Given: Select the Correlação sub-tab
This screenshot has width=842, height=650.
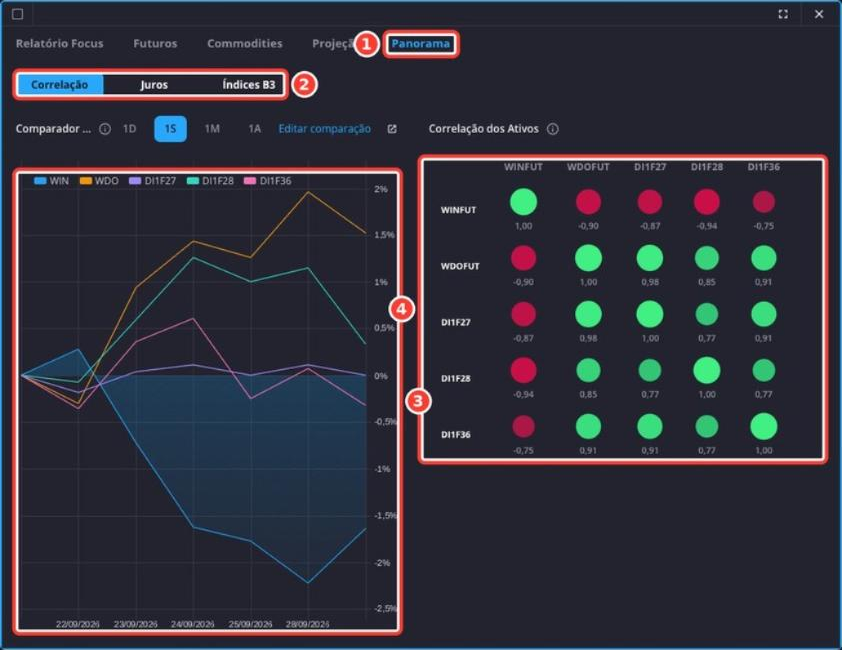Looking at the screenshot, I should (x=60, y=84).
